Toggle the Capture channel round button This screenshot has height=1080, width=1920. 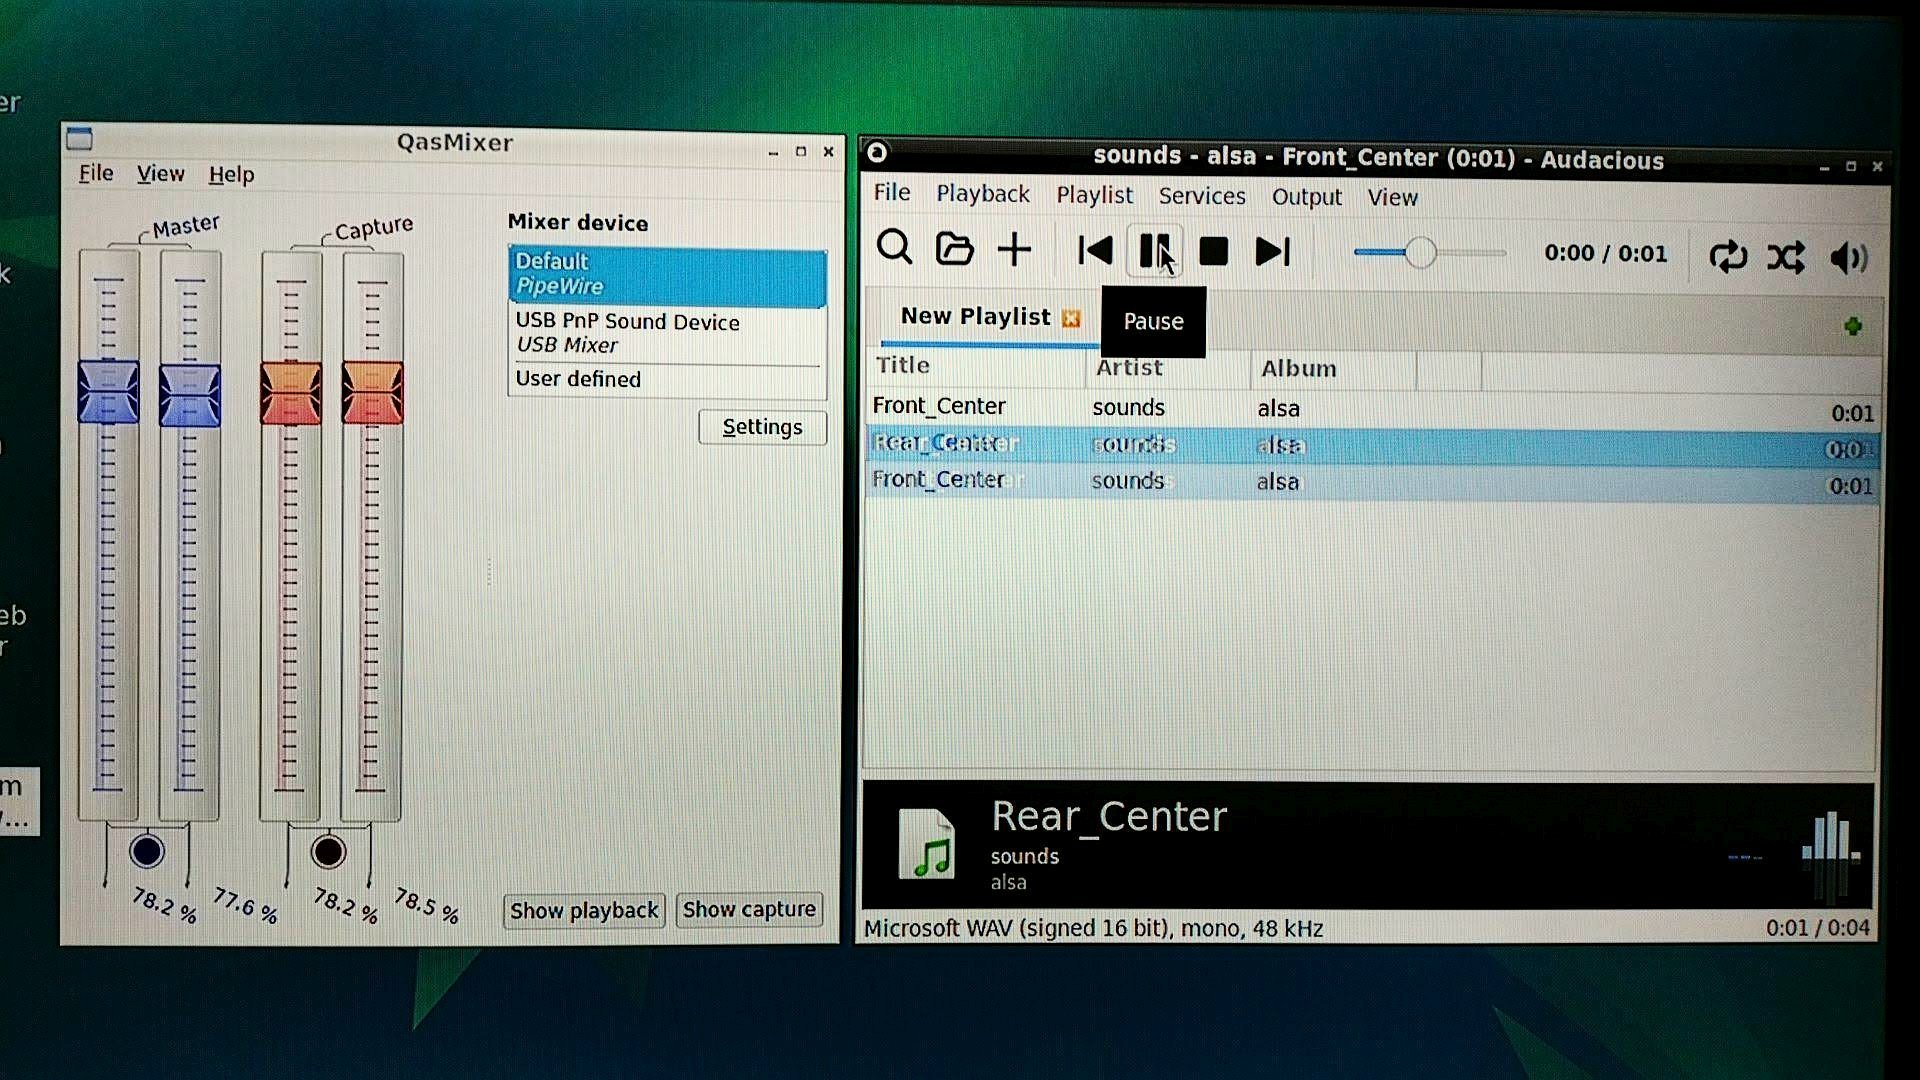328,852
